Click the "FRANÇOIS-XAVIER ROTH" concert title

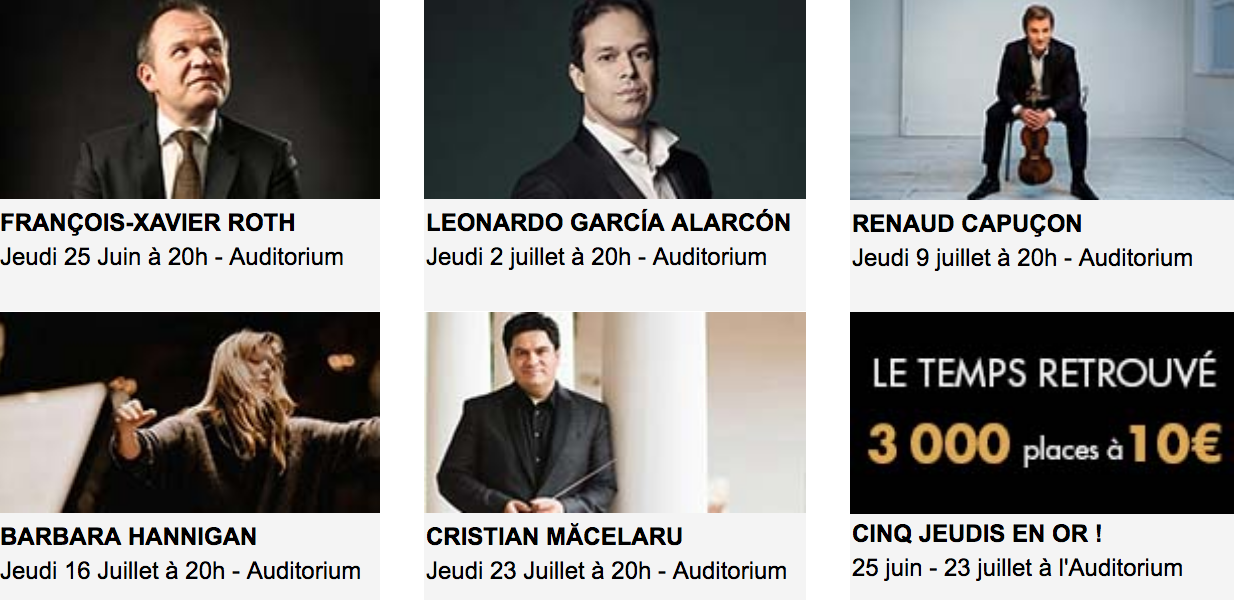click(x=148, y=223)
